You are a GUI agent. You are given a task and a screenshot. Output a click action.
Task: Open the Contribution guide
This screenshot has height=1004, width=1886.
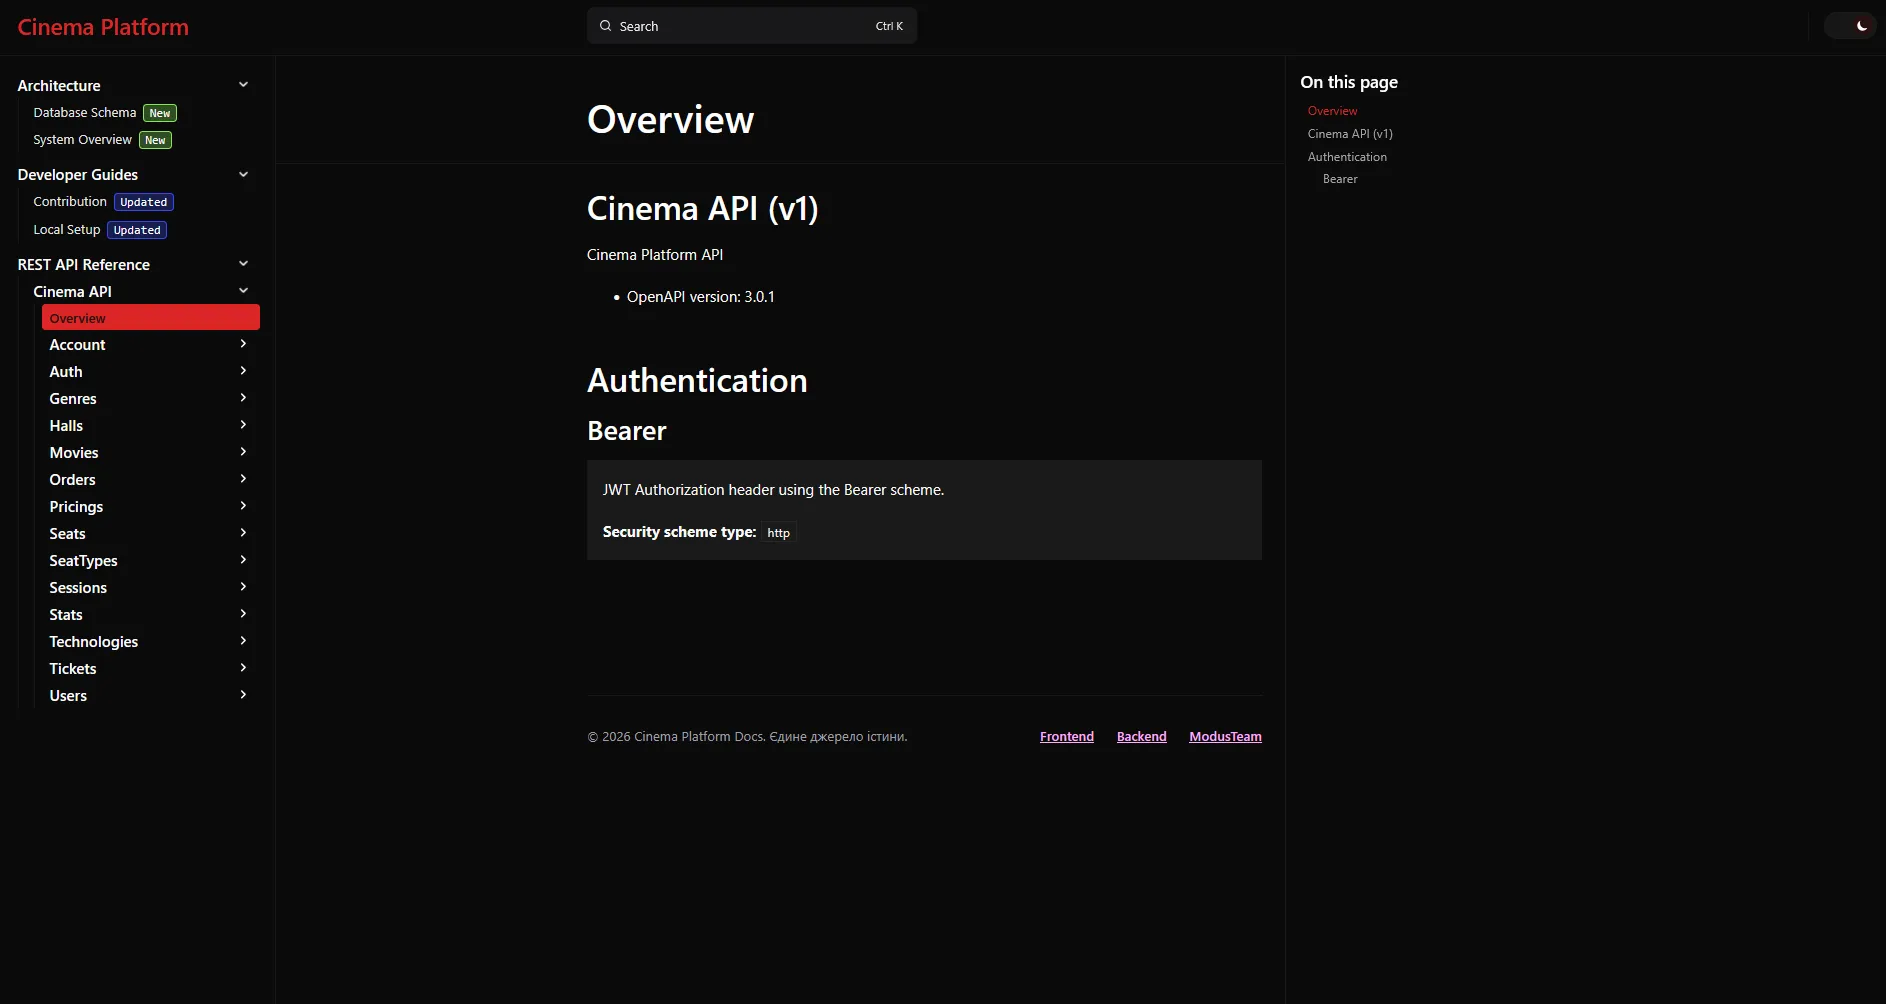(70, 201)
